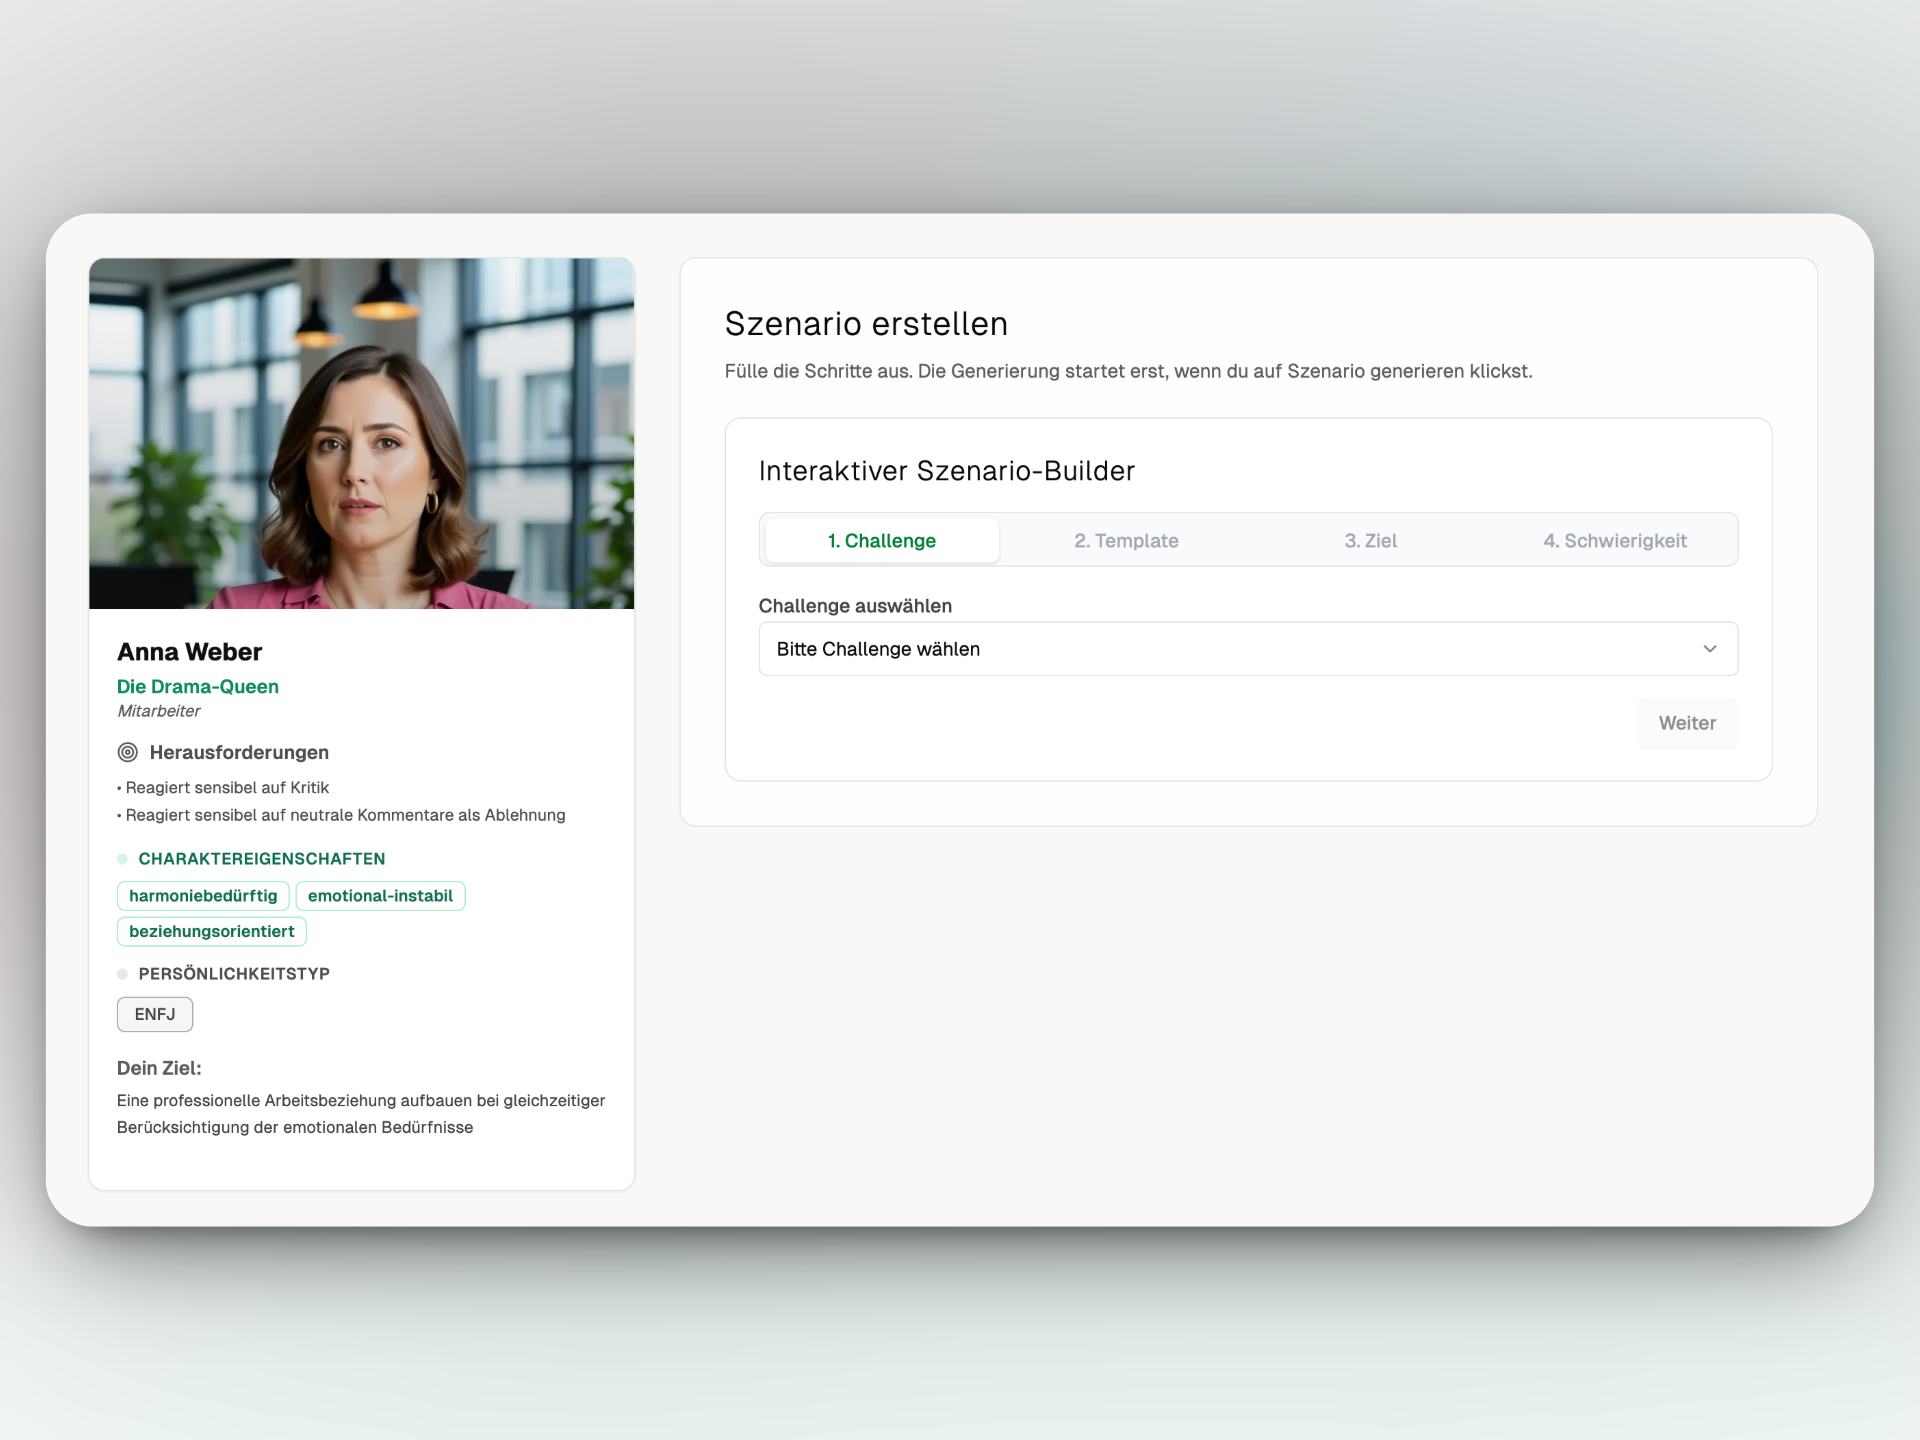Click the name 'Anna Weber'

[189, 651]
